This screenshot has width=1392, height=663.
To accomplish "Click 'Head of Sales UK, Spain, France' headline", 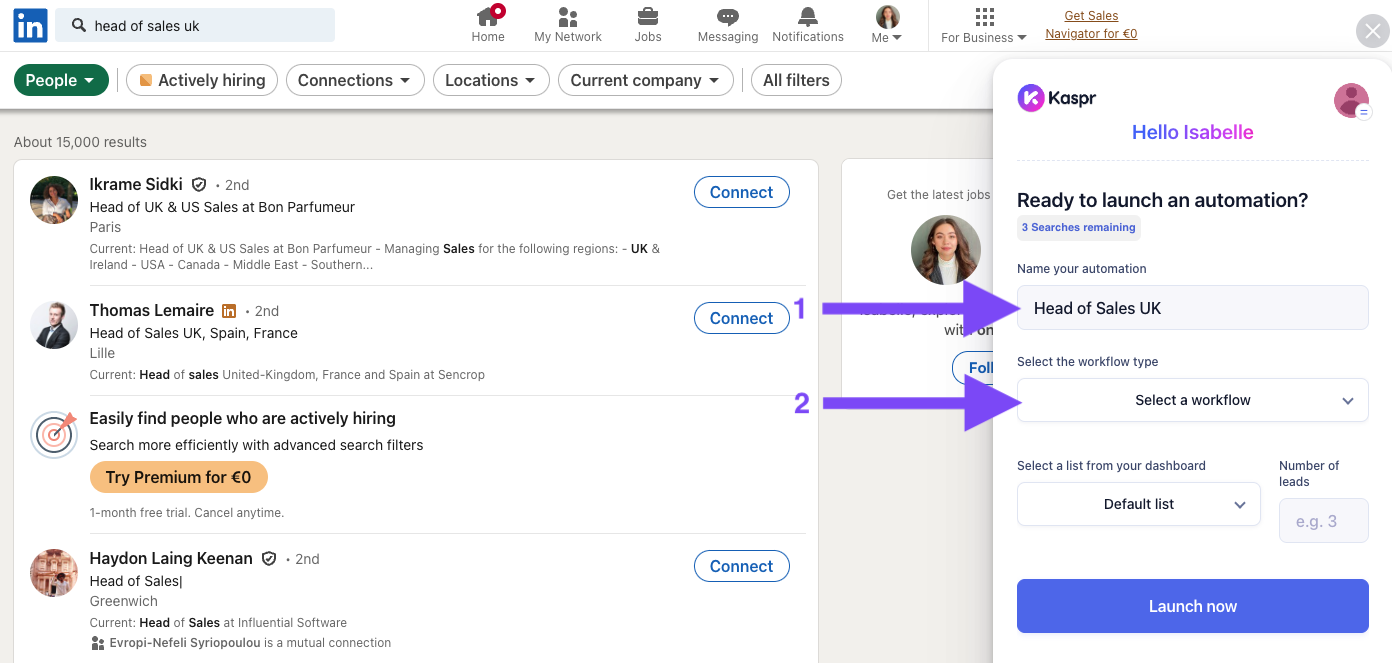I will pos(194,333).
